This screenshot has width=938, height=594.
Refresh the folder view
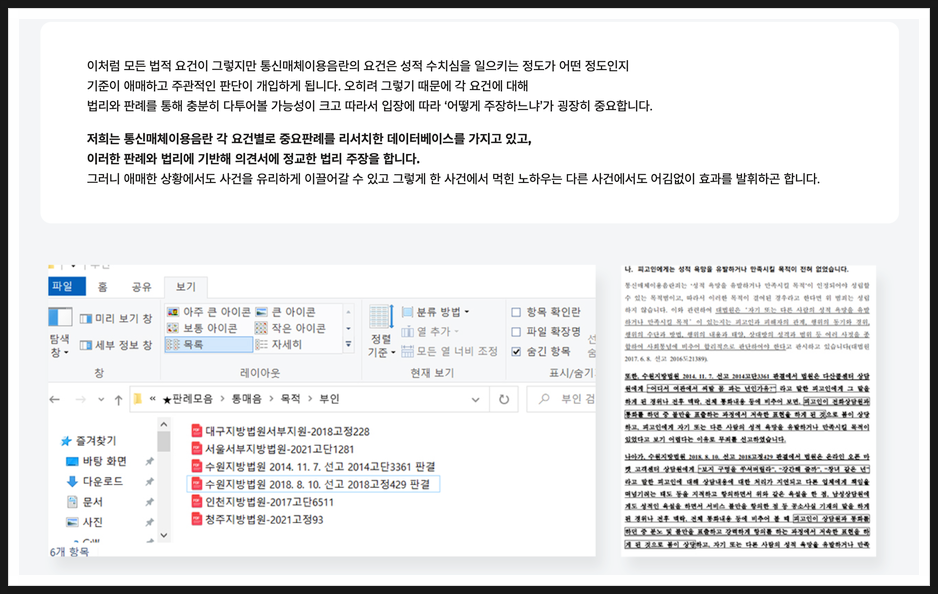(x=504, y=399)
